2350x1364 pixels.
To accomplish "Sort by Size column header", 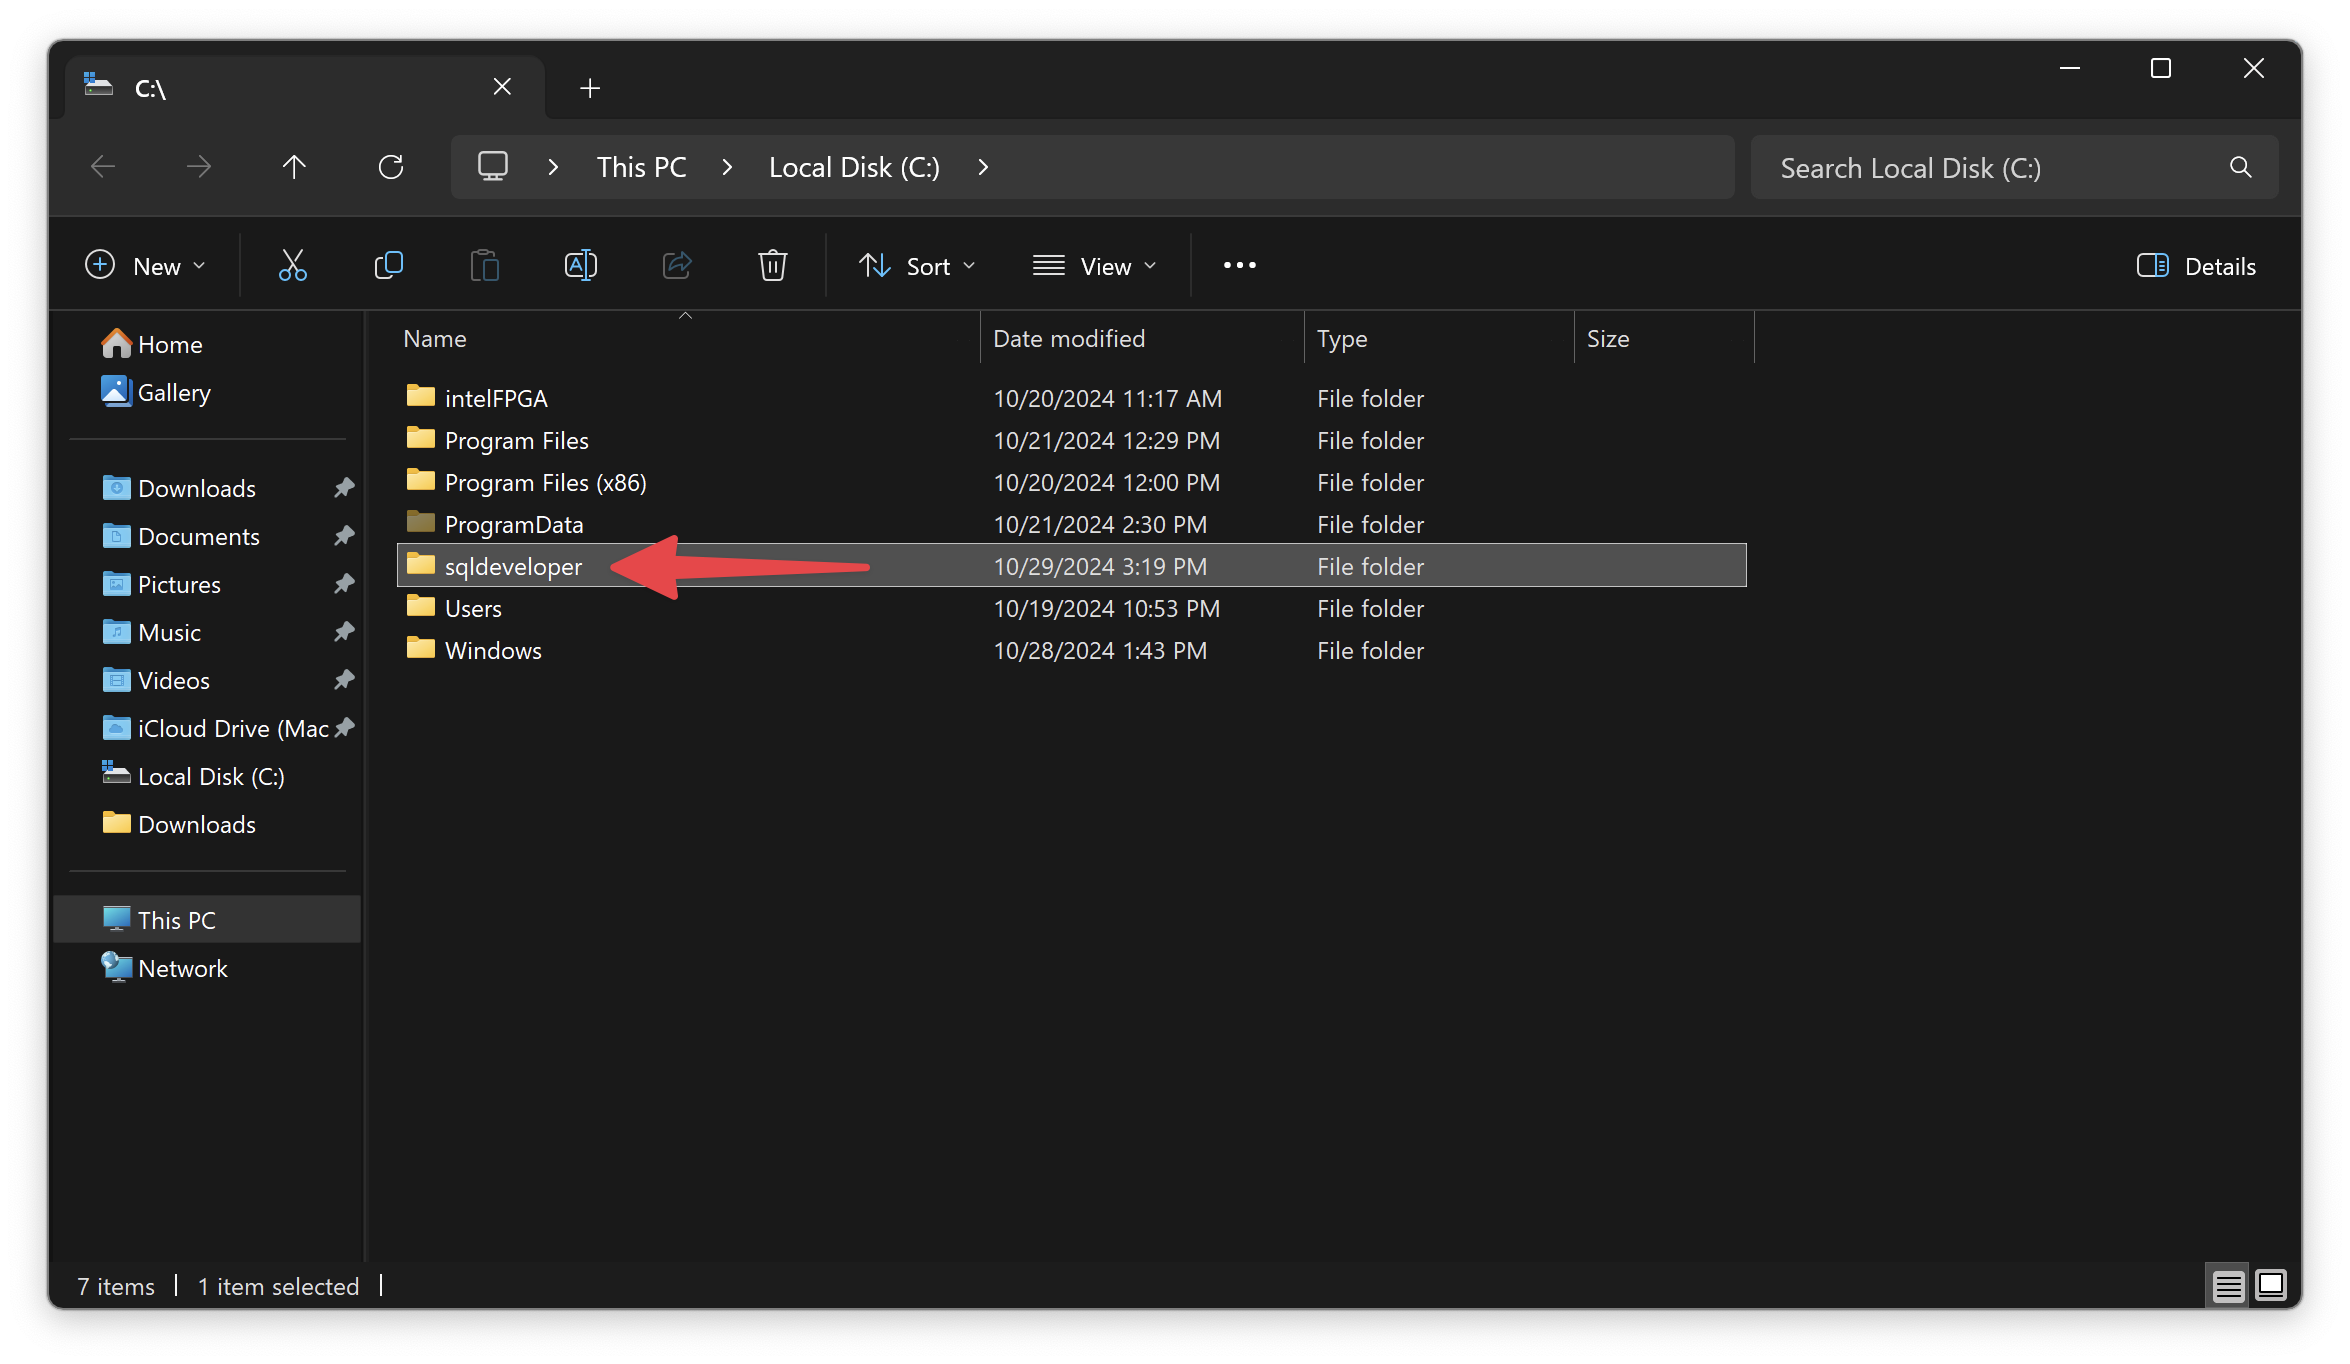I will (x=1664, y=339).
